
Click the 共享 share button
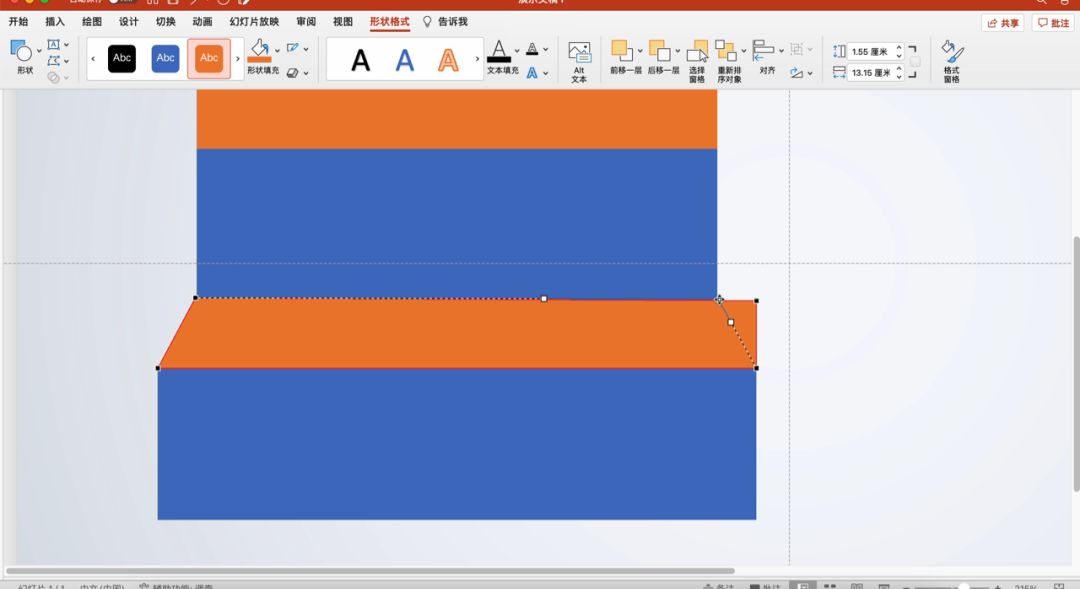(x=1003, y=23)
